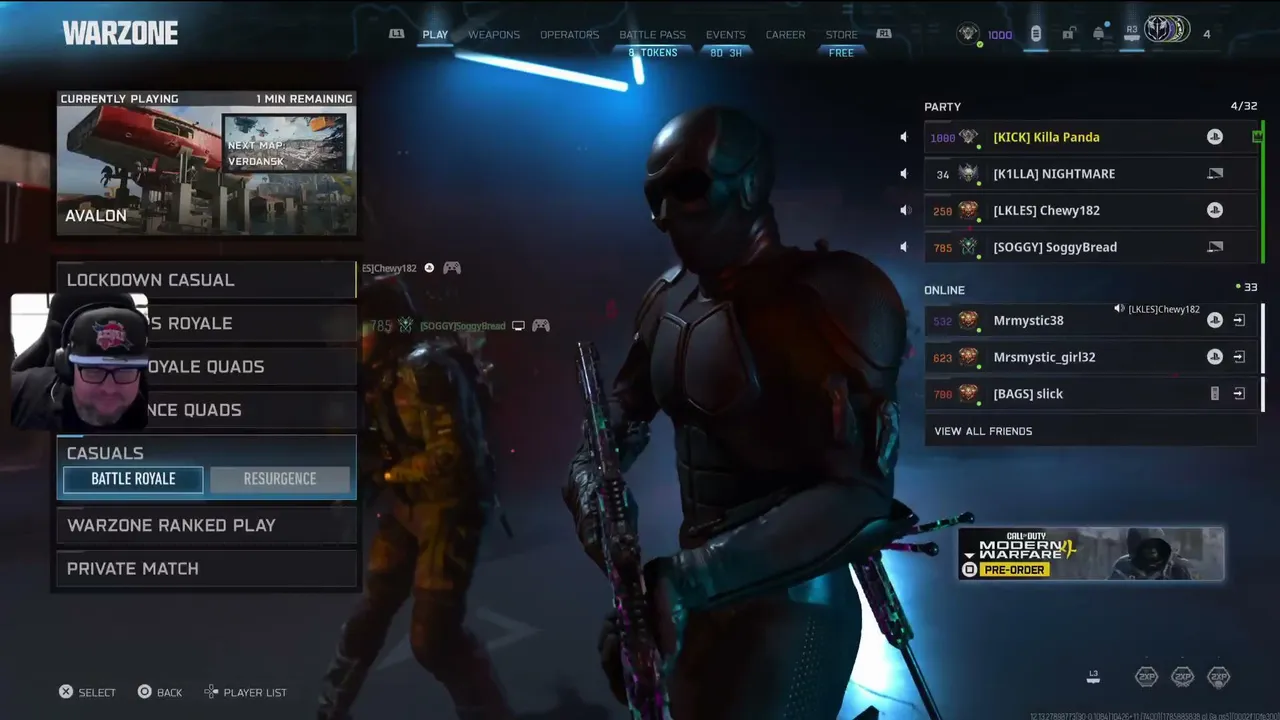Open the [KICK] Killa Panda party row
This screenshot has width=1280, height=720.
(x=1090, y=137)
